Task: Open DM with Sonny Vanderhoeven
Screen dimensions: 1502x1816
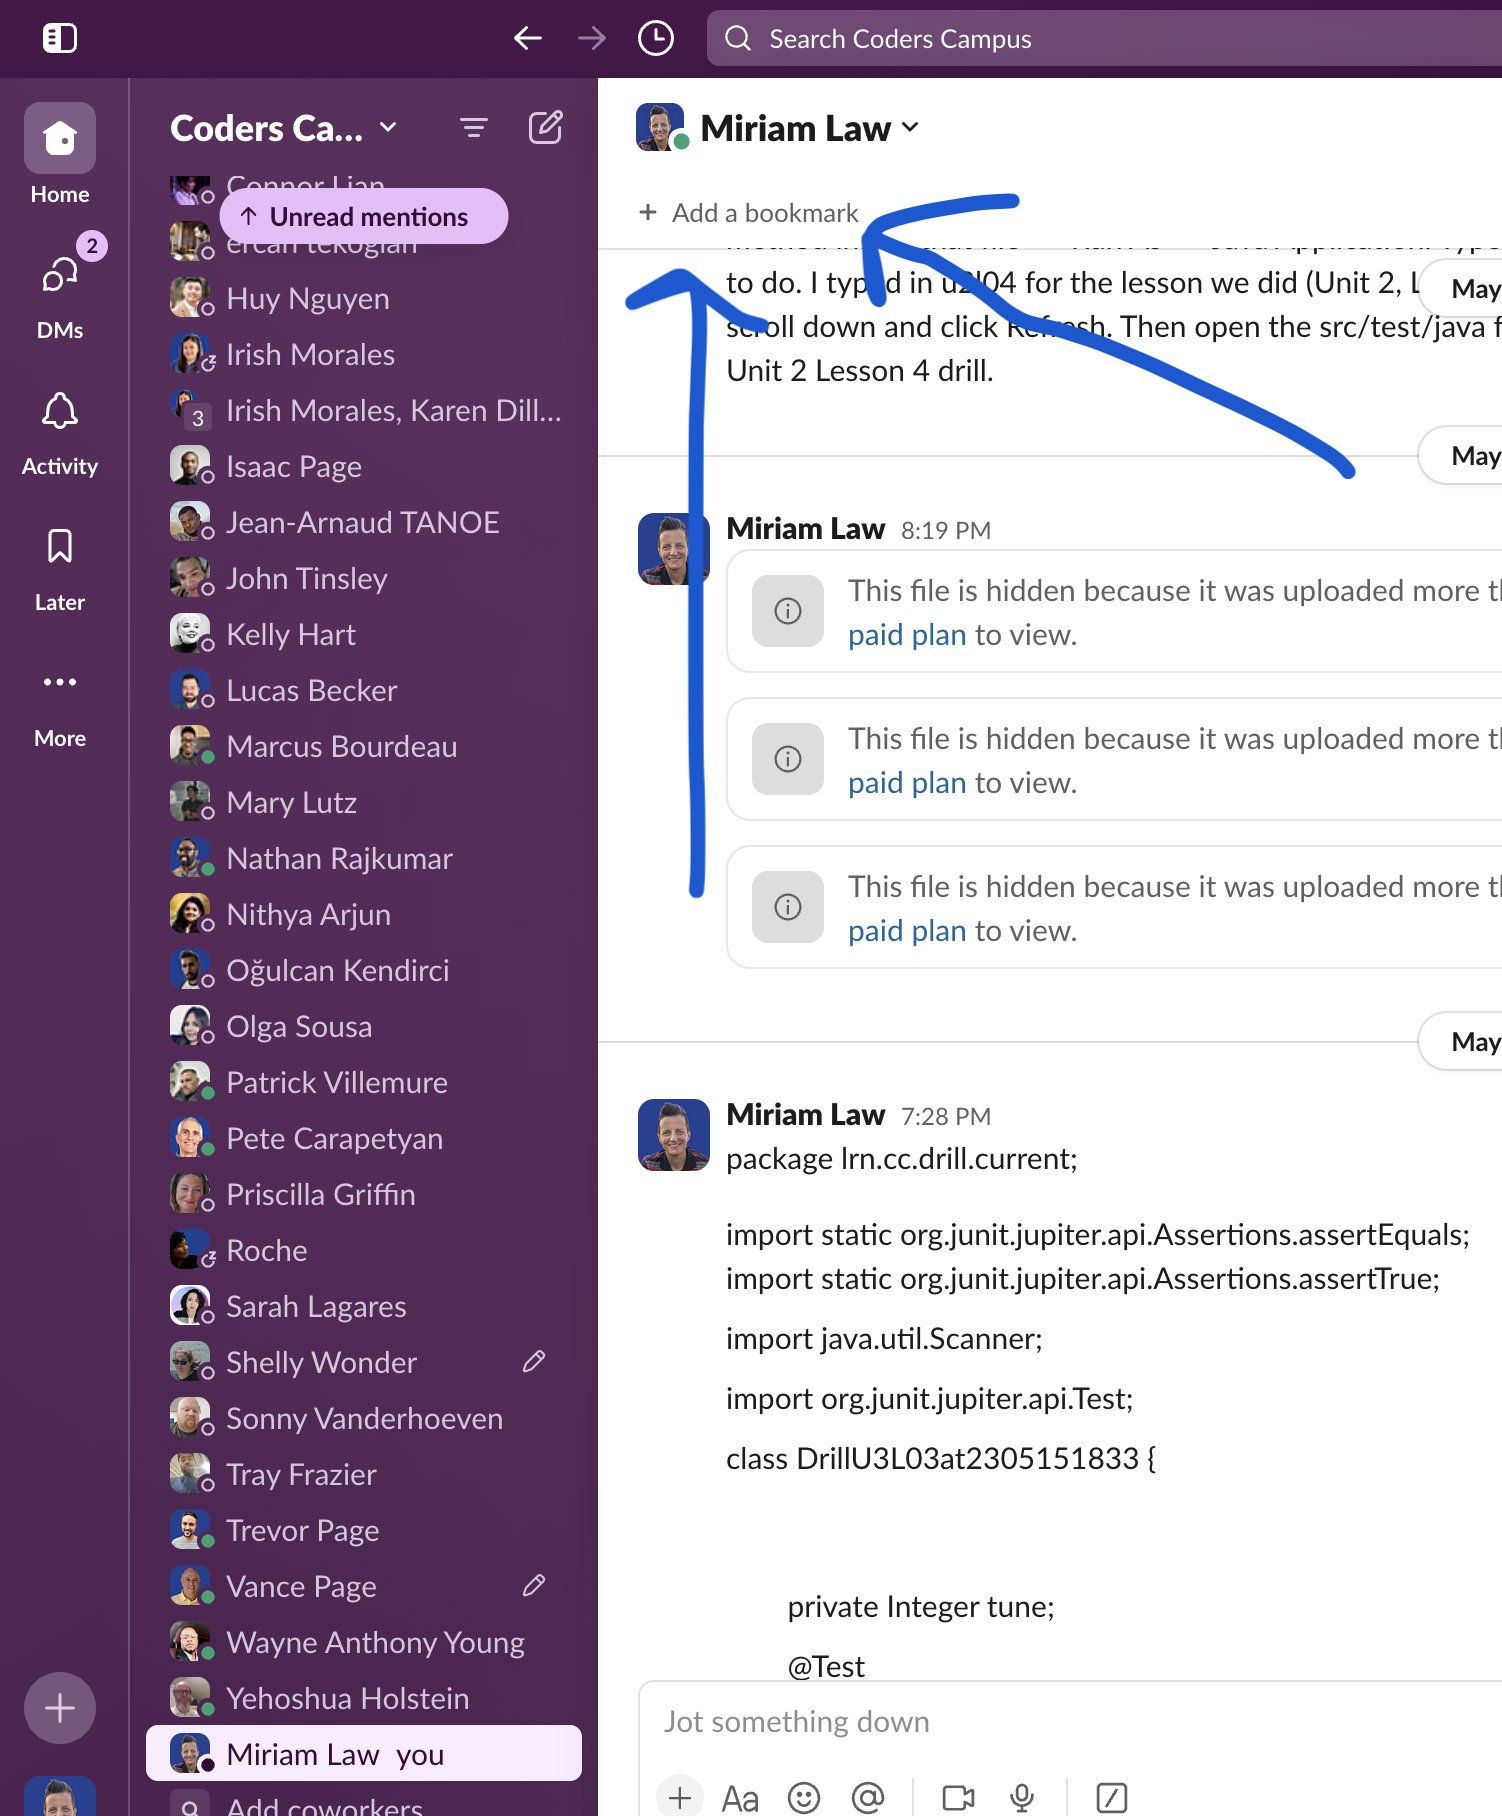Action: pos(364,1418)
